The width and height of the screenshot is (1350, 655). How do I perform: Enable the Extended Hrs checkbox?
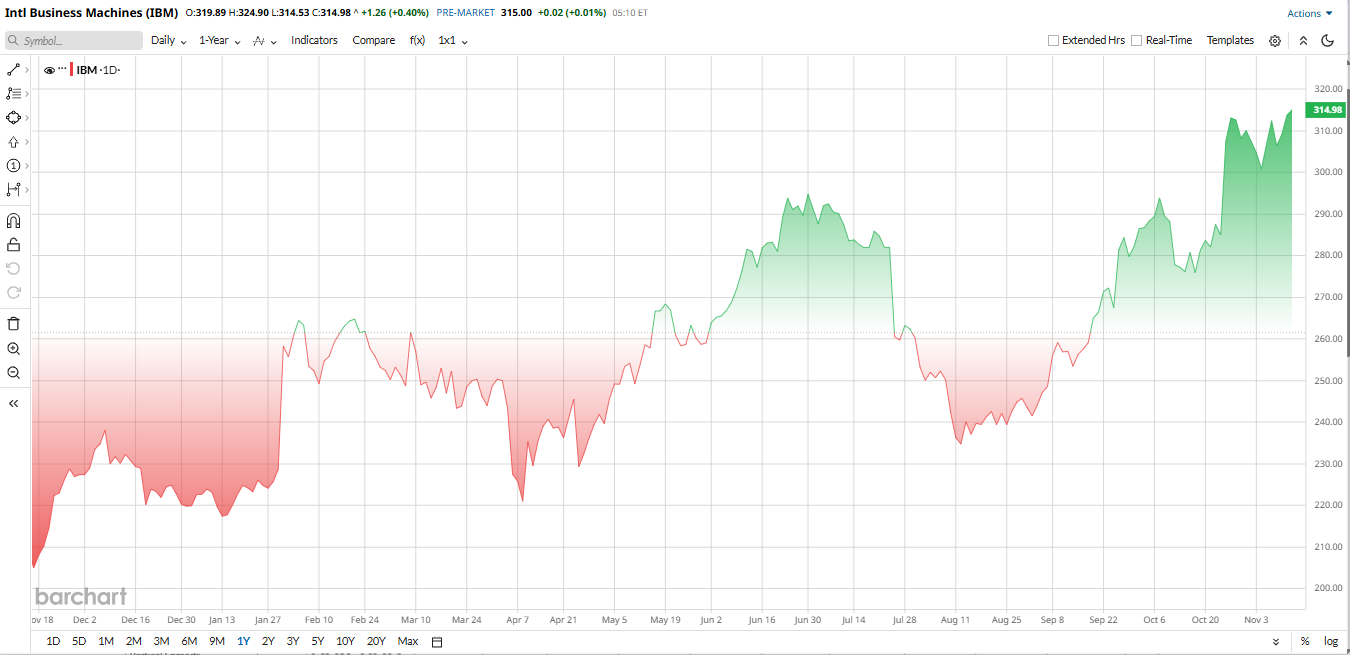click(1053, 41)
